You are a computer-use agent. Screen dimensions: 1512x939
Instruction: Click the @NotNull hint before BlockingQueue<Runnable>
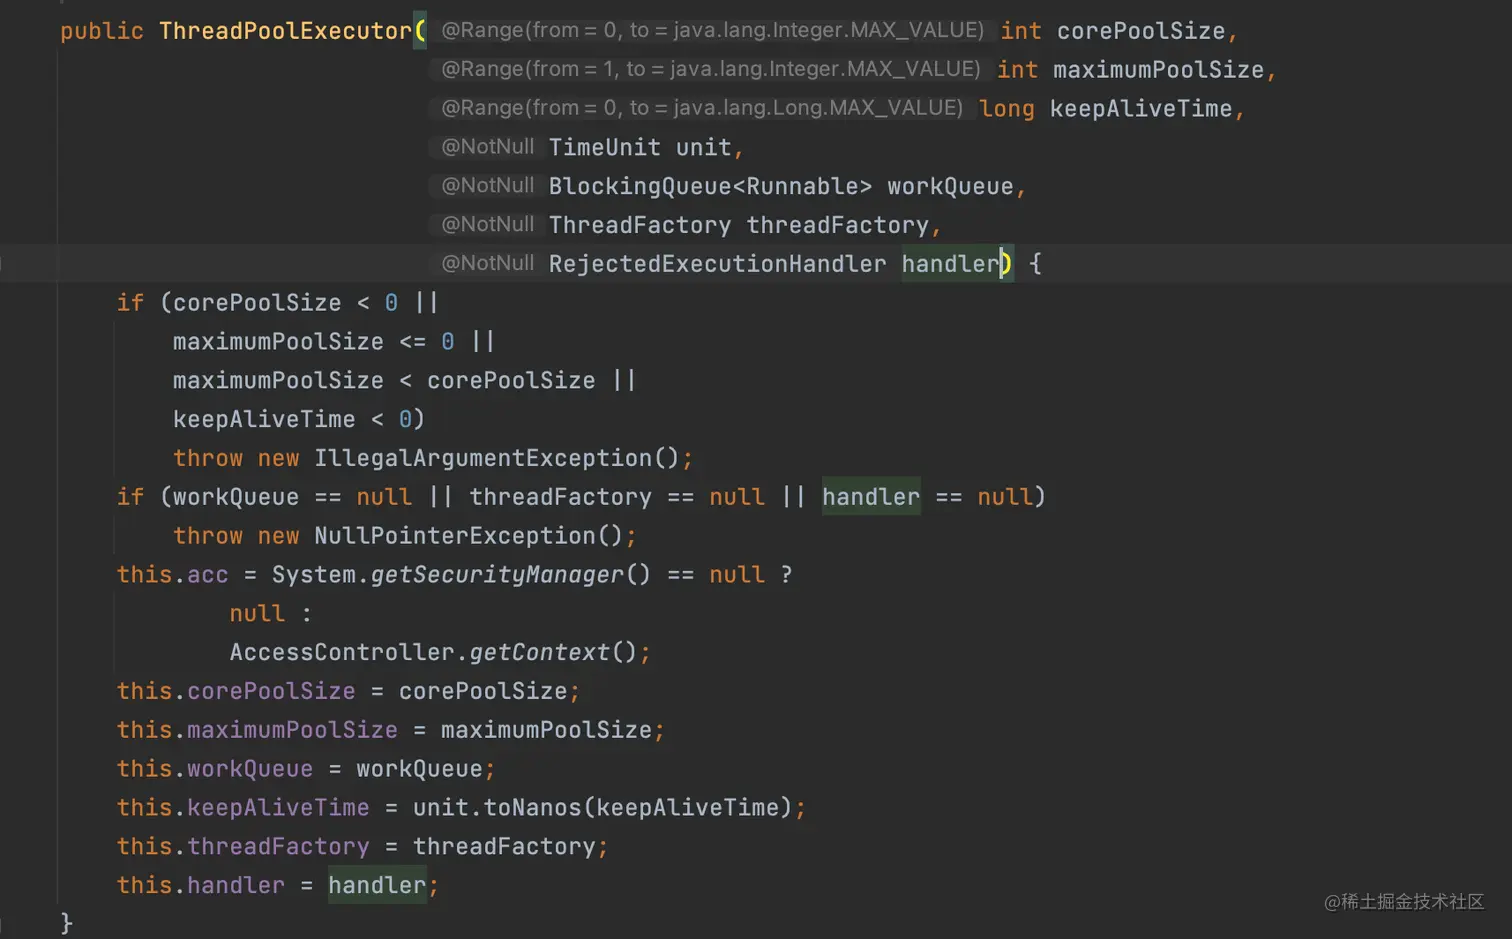click(x=488, y=186)
